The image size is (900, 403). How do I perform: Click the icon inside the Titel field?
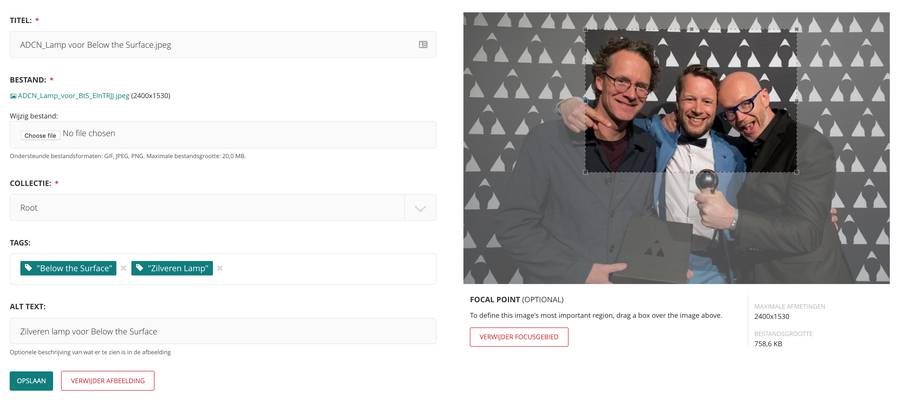click(423, 44)
